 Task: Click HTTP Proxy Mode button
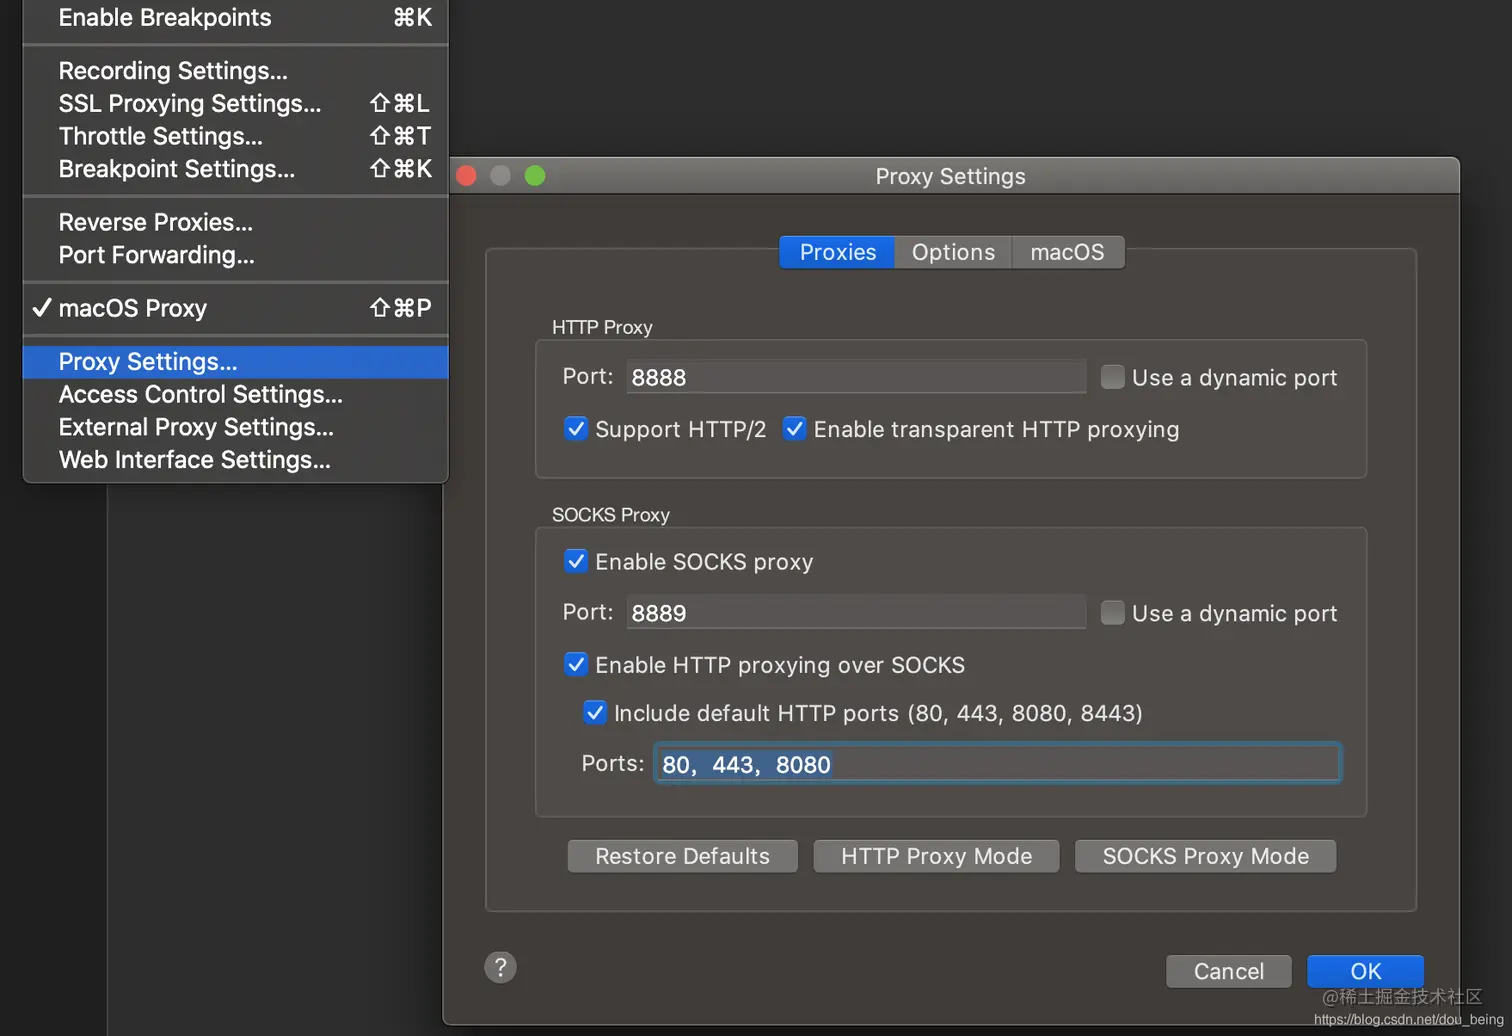click(936, 856)
